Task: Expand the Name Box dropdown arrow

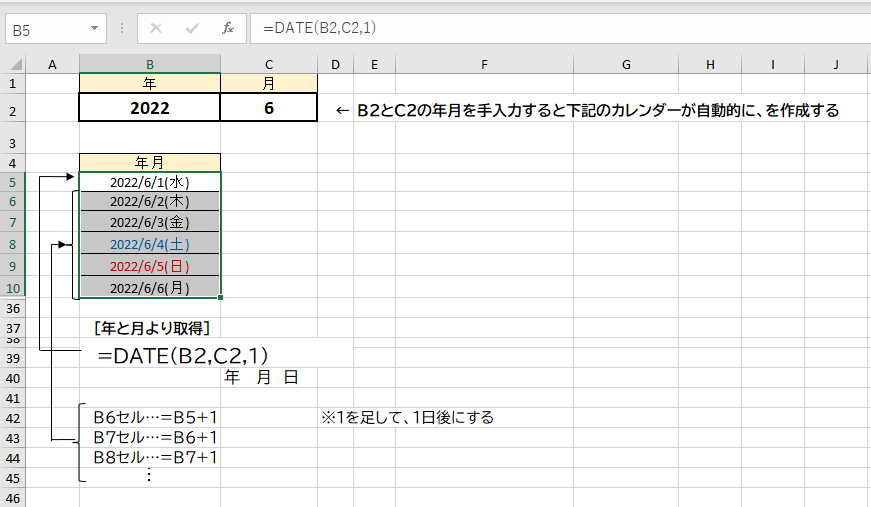Action: [95, 28]
